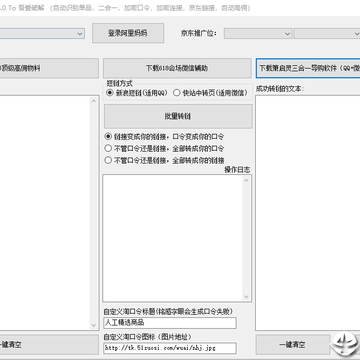Click scroll-up arrow of left text area
The height and width of the screenshot is (360, 360).
[x=94, y=101]
